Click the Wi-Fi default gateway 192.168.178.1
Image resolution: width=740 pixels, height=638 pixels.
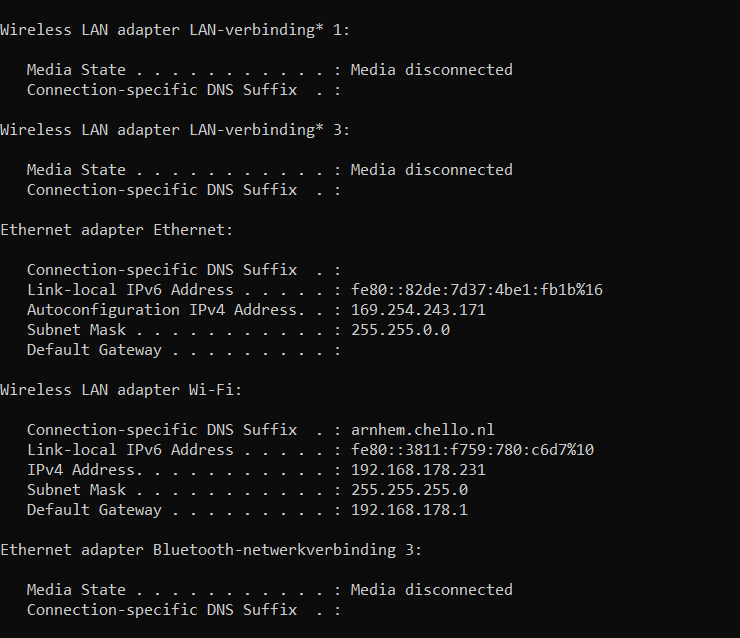coord(409,510)
